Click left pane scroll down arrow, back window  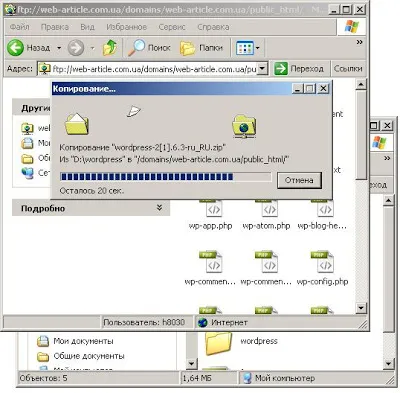pos(191,363)
